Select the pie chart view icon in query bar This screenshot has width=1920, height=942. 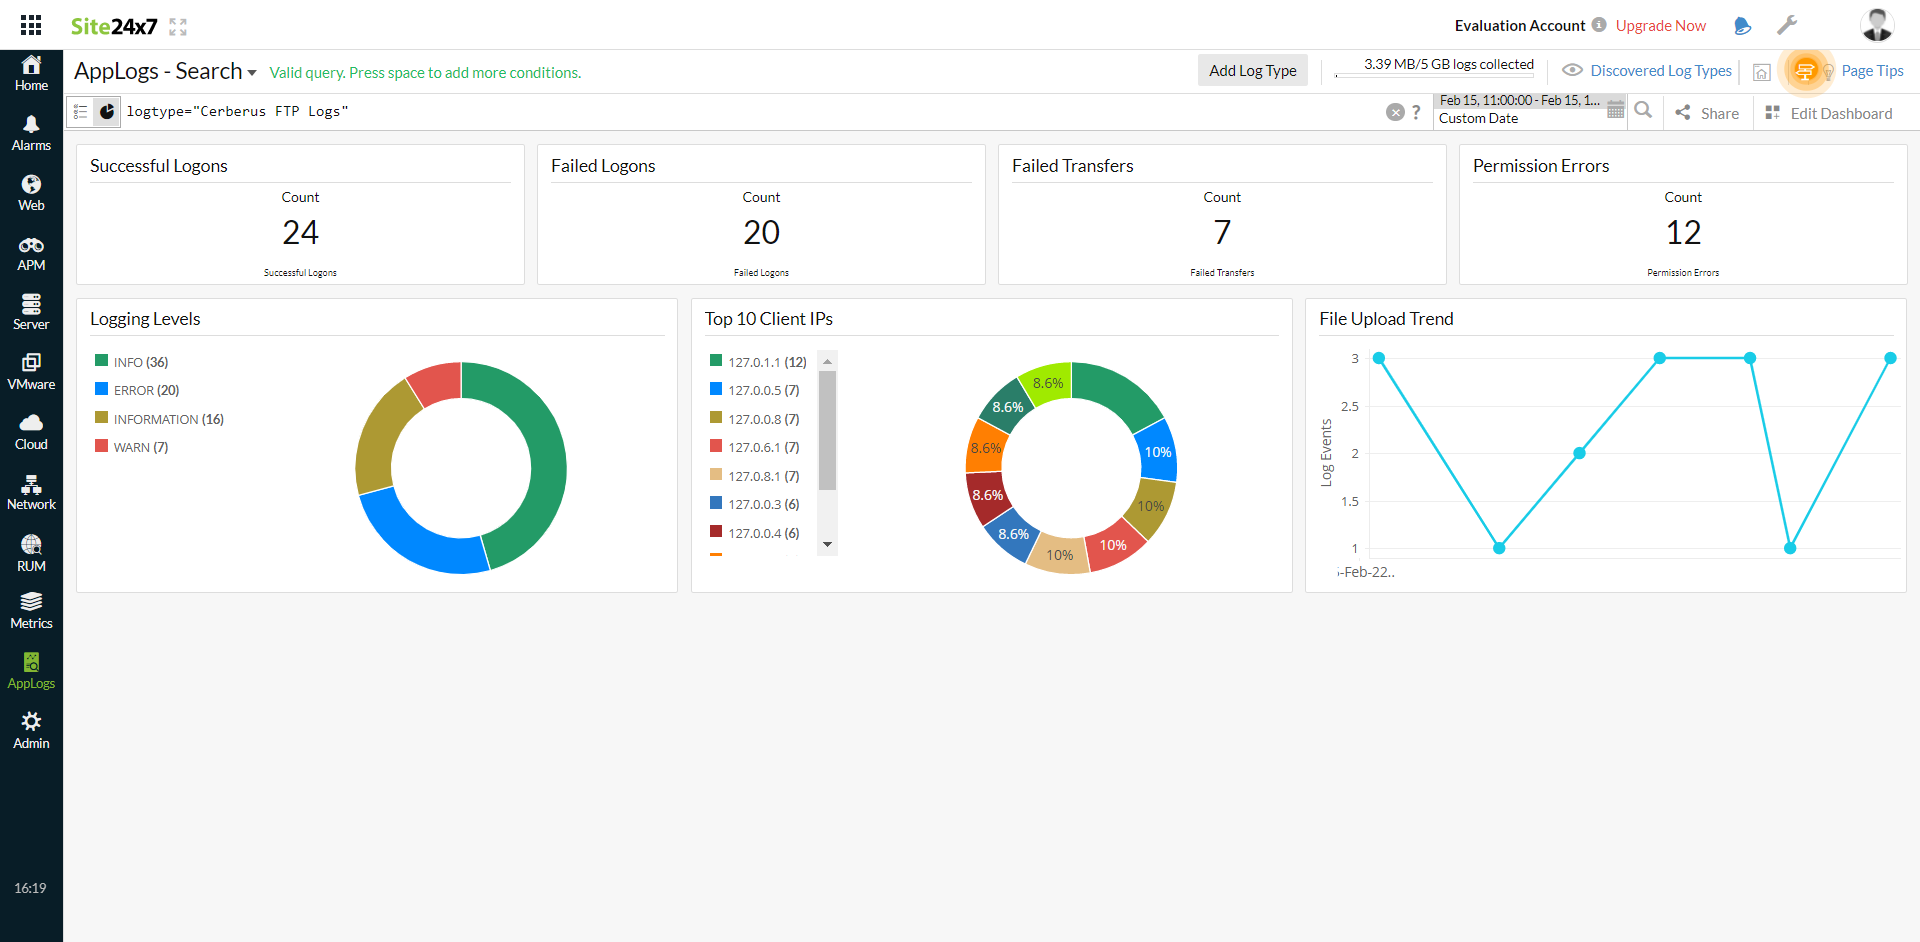(x=107, y=111)
